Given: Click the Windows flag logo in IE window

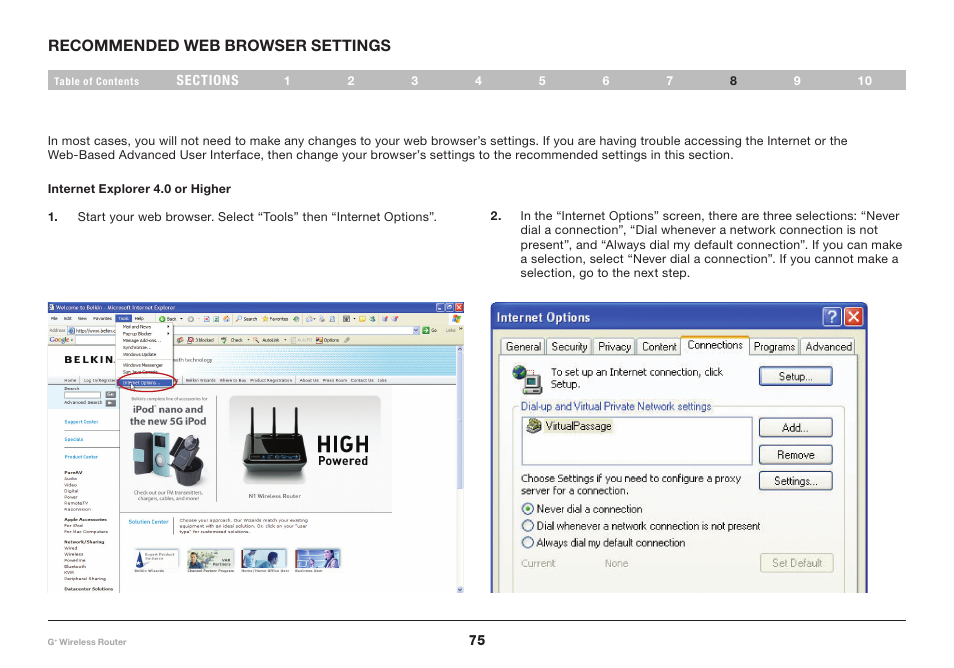Looking at the screenshot, I should (456, 319).
